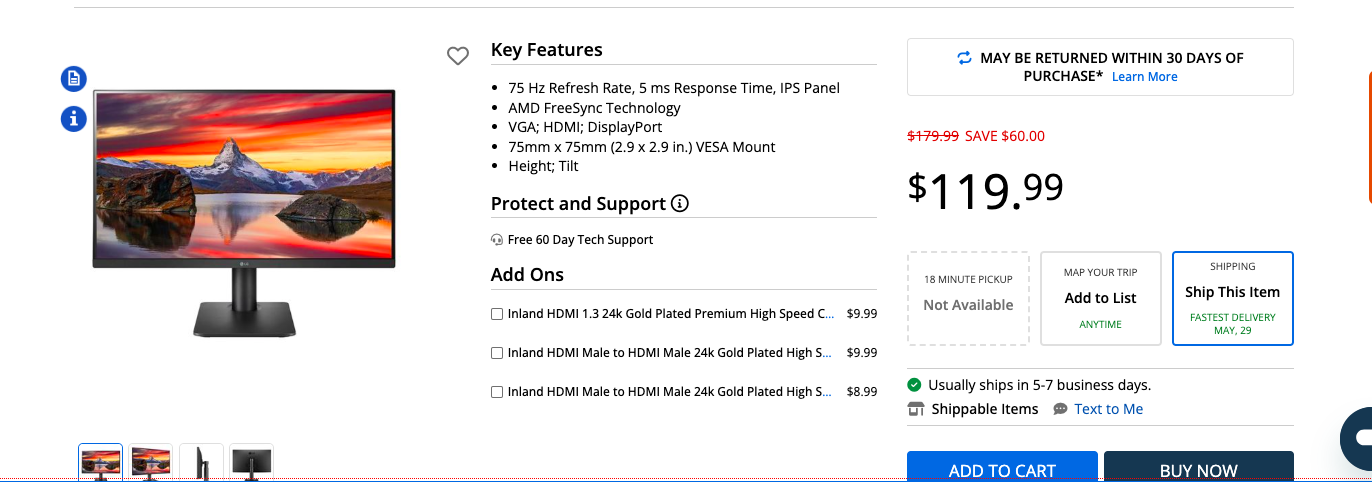Open the chat widget at right edge
This screenshot has width=1372, height=482.
click(x=1360, y=437)
